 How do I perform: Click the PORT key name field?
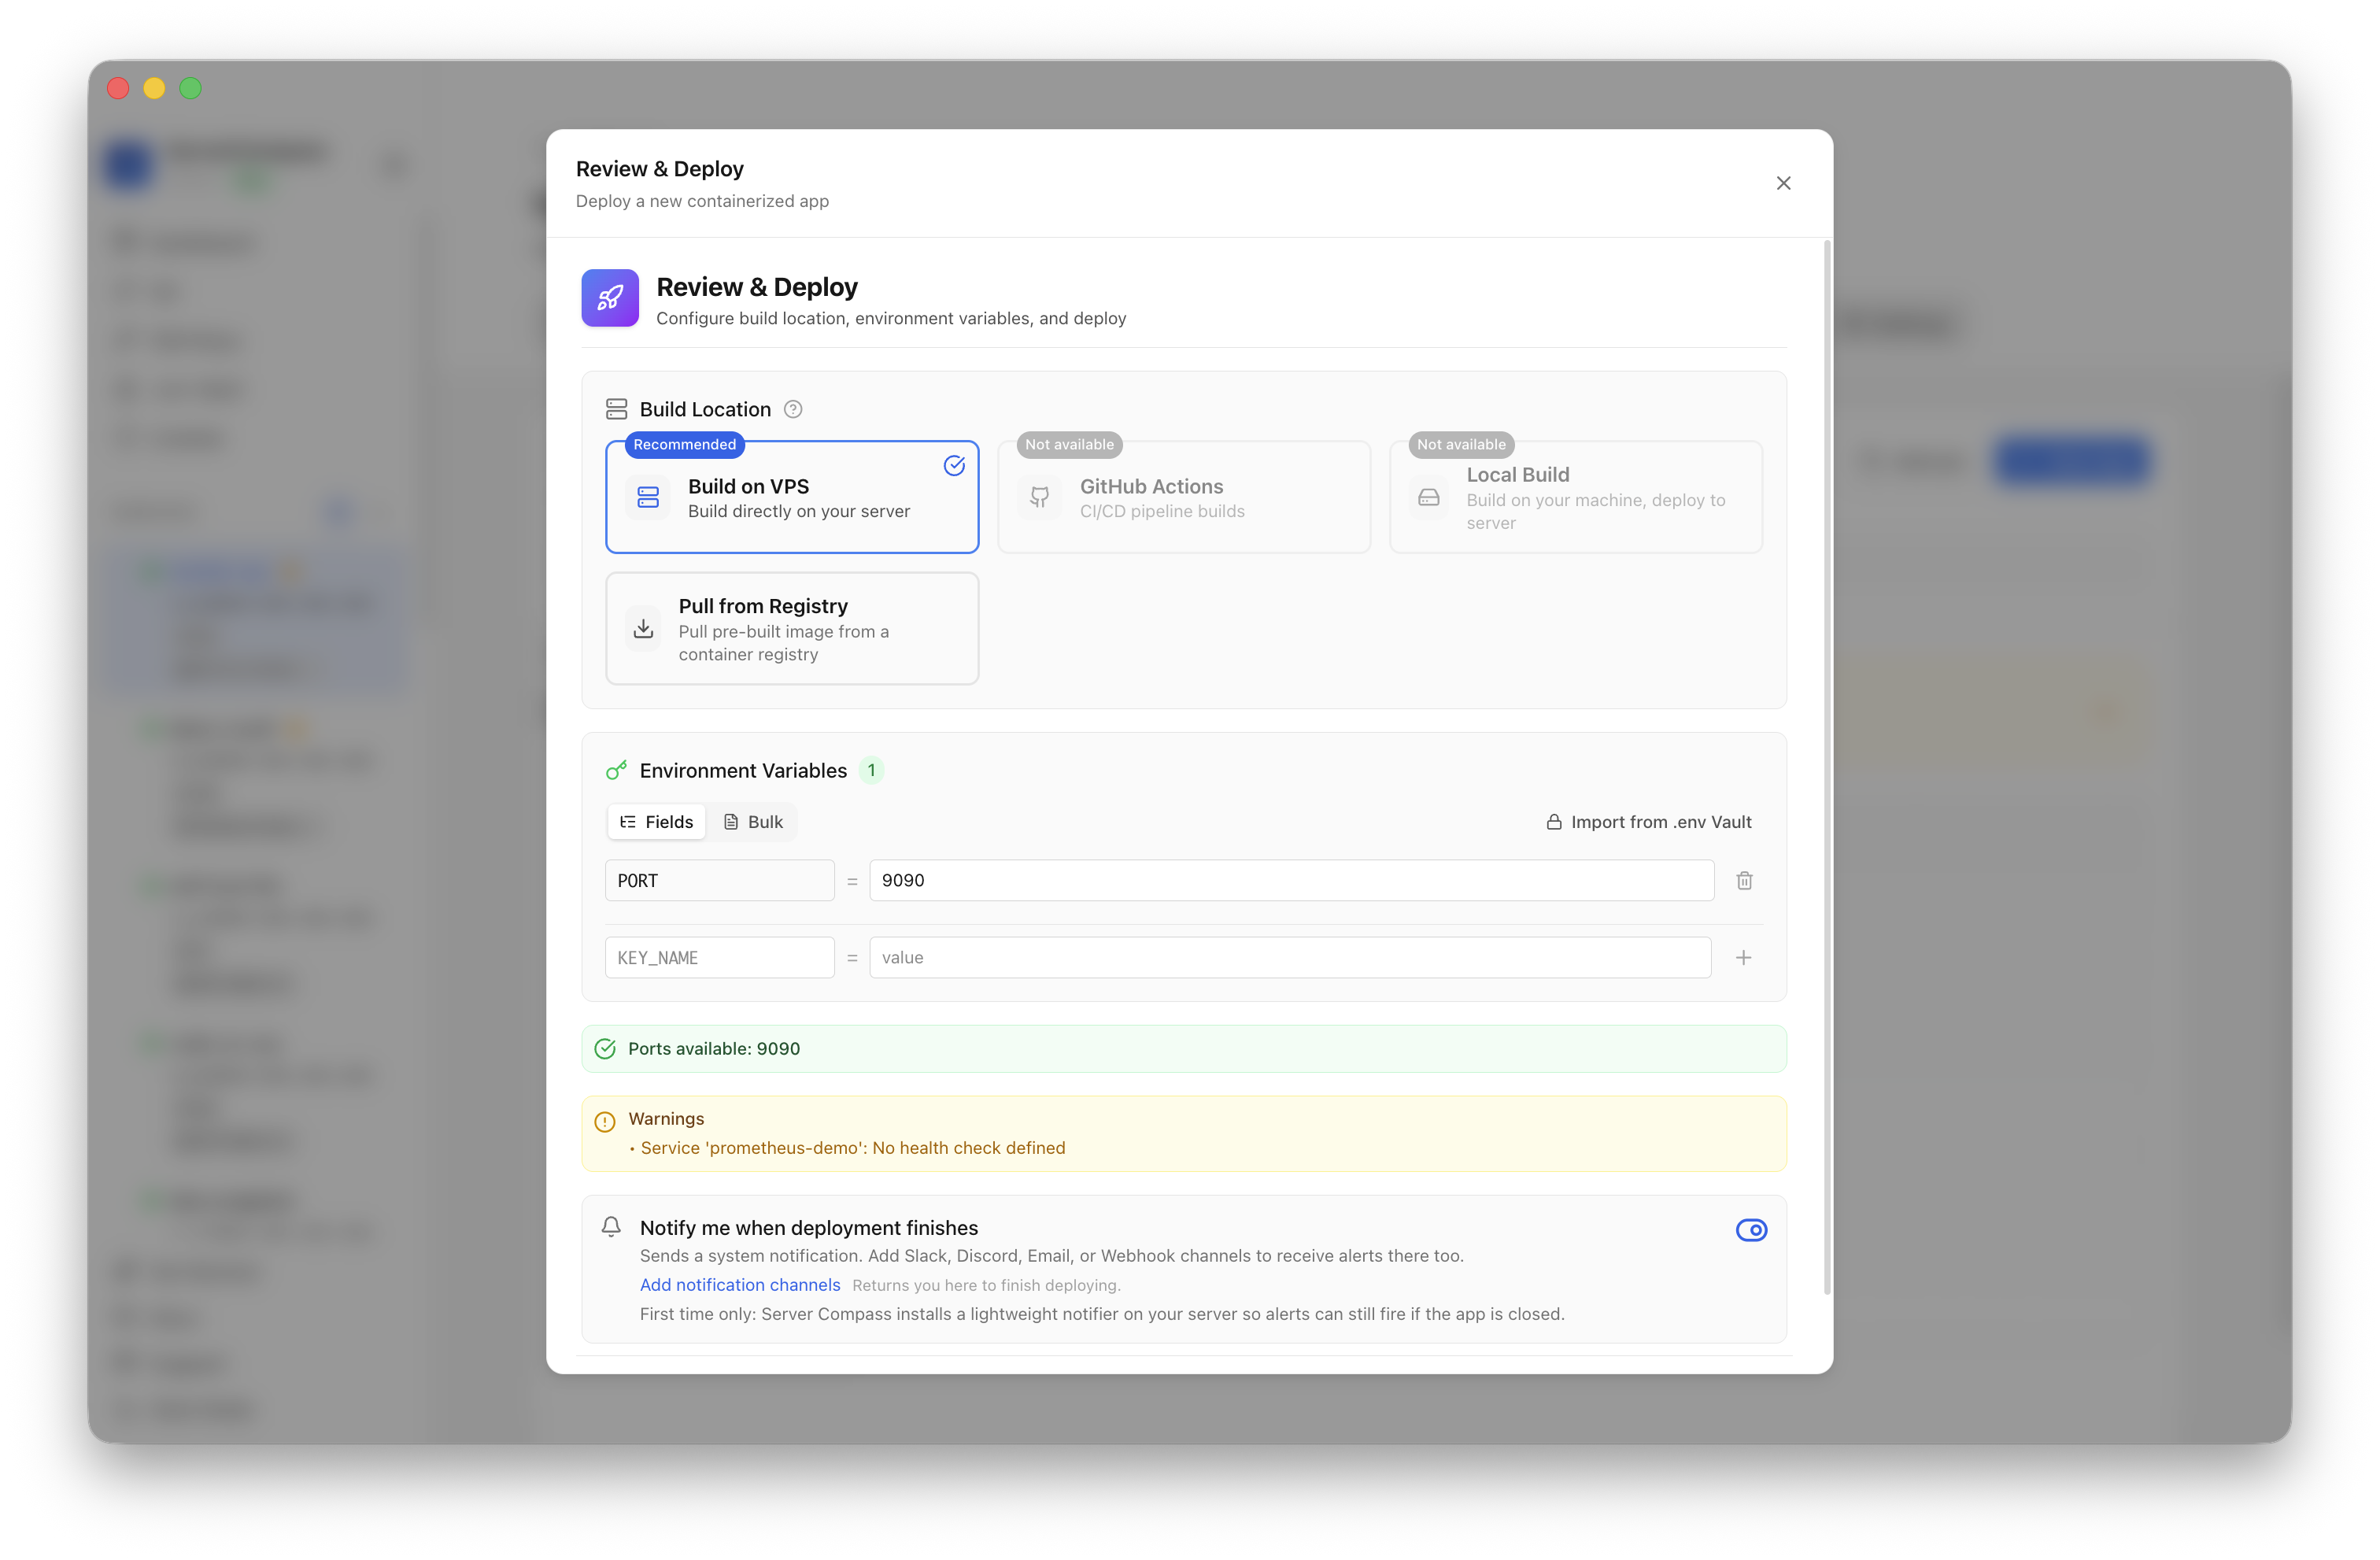click(x=720, y=881)
